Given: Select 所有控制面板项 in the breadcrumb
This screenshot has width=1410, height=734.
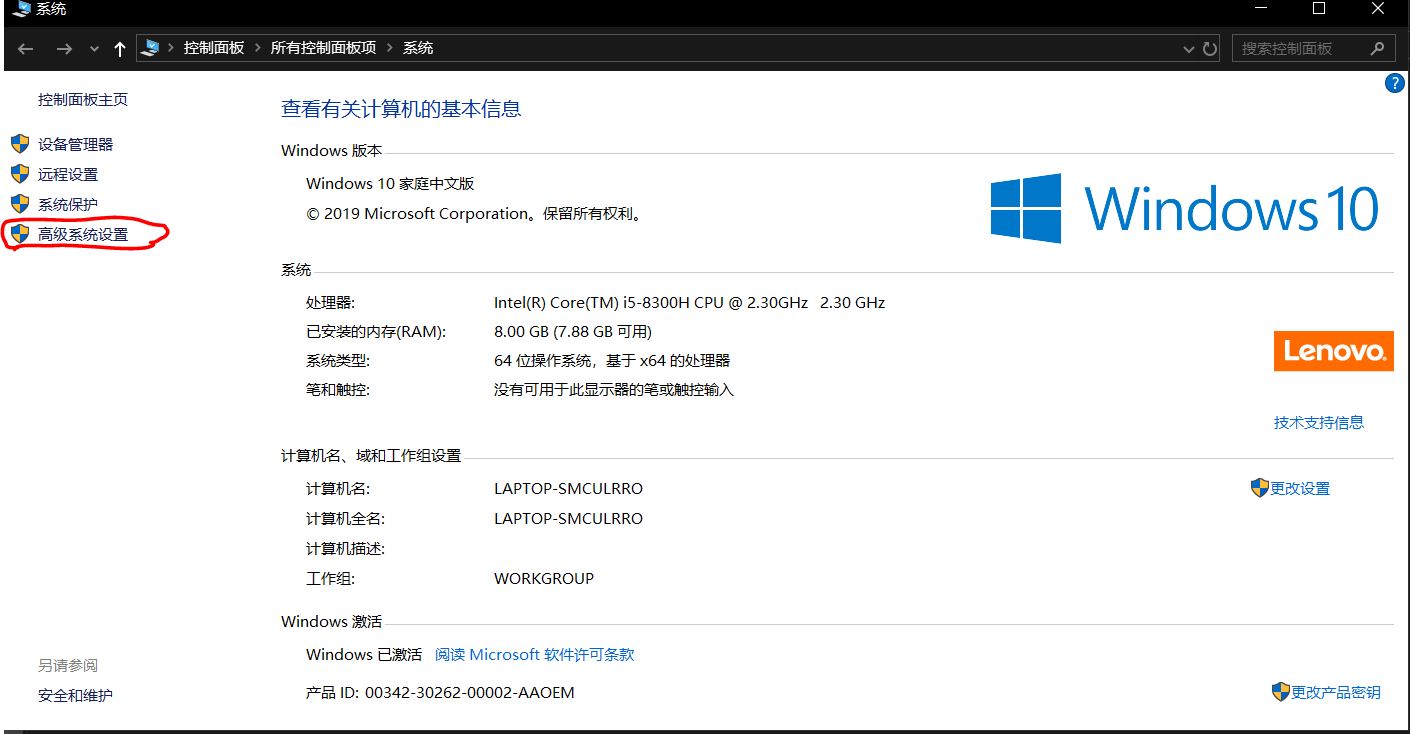Looking at the screenshot, I should [323, 48].
